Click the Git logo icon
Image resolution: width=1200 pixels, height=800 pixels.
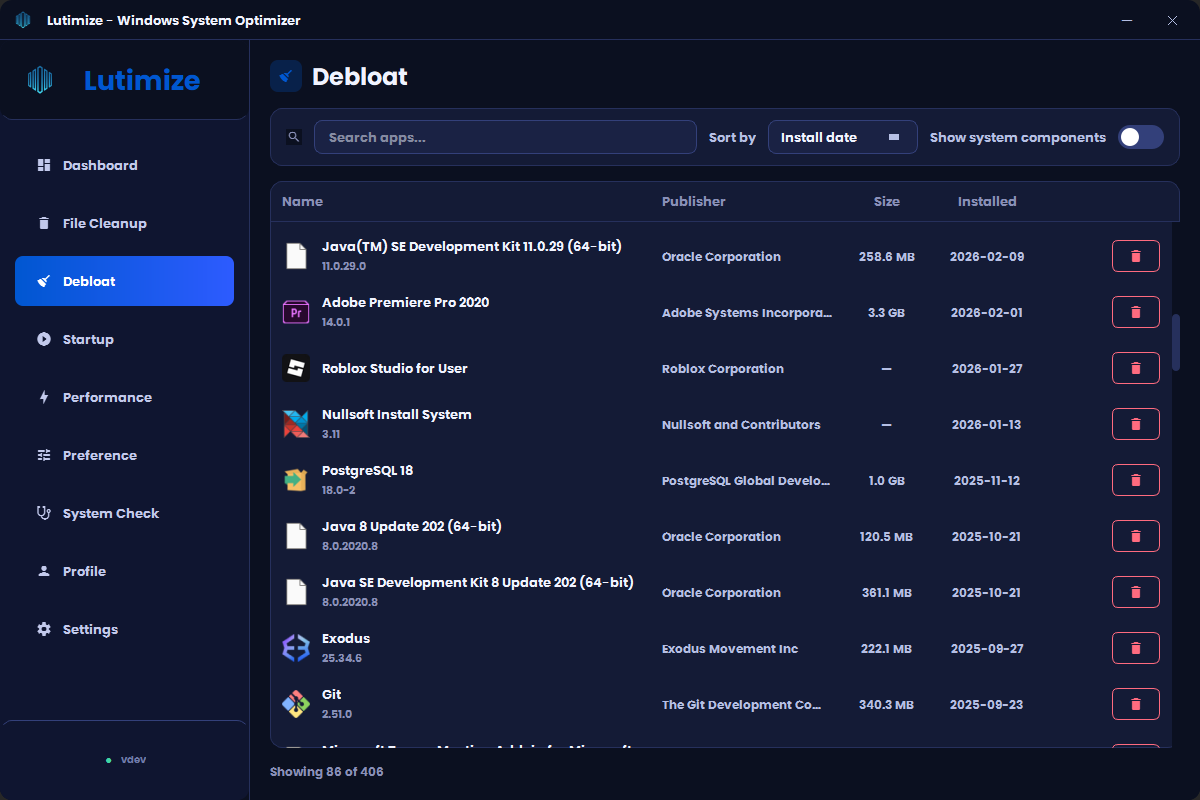296,704
